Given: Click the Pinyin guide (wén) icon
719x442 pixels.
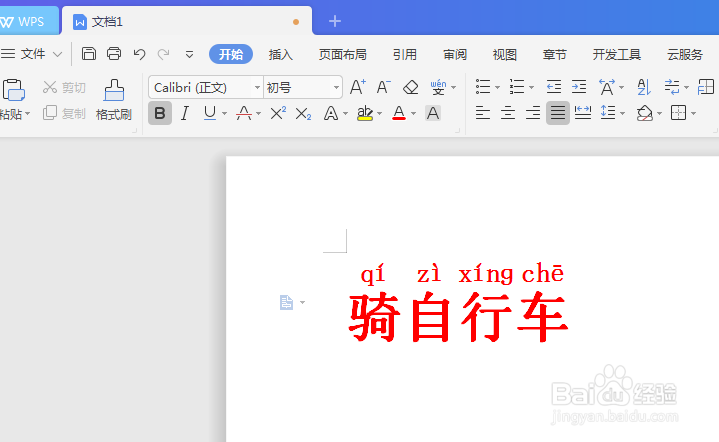Looking at the screenshot, I should 438,87.
